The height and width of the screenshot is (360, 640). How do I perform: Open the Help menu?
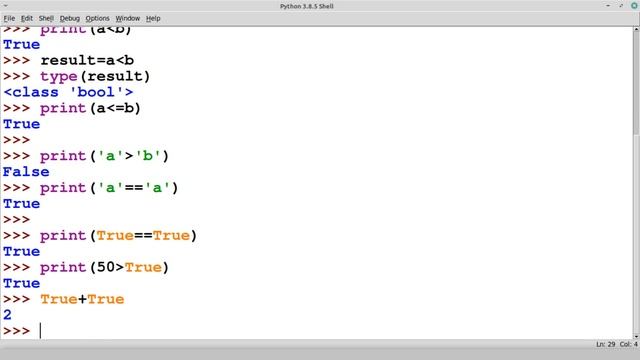(153, 18)
